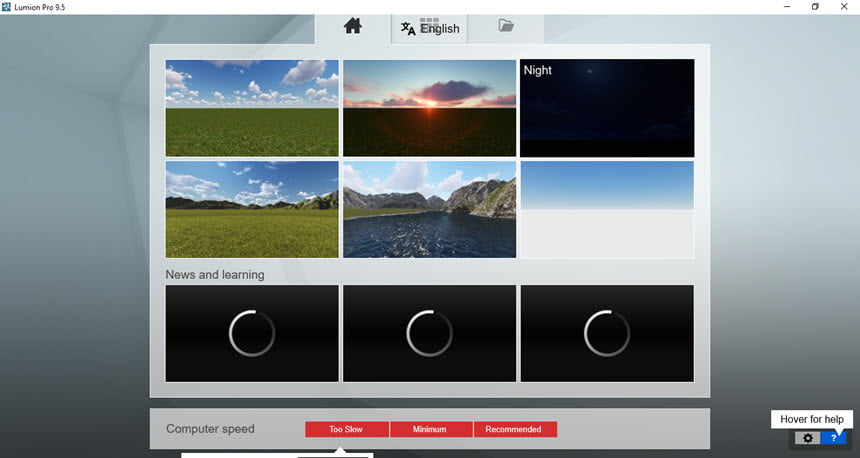Click the Minimum speed indicator

point(431,429)
